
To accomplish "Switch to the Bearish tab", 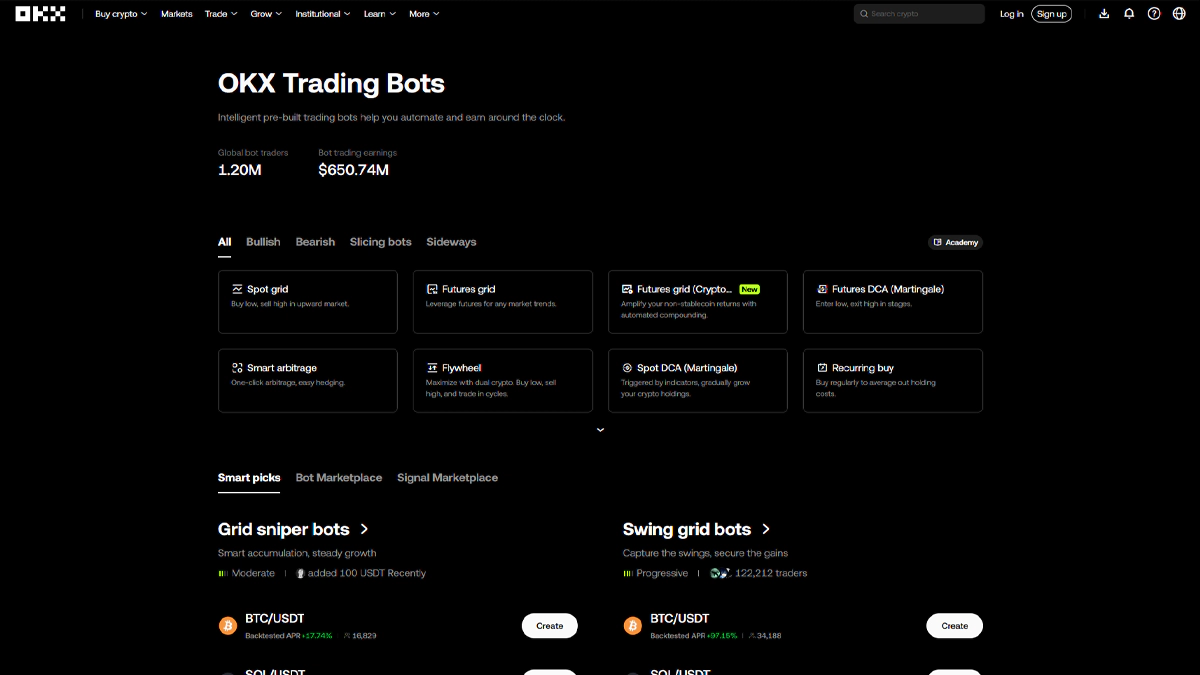I will (x=315, y=242).
